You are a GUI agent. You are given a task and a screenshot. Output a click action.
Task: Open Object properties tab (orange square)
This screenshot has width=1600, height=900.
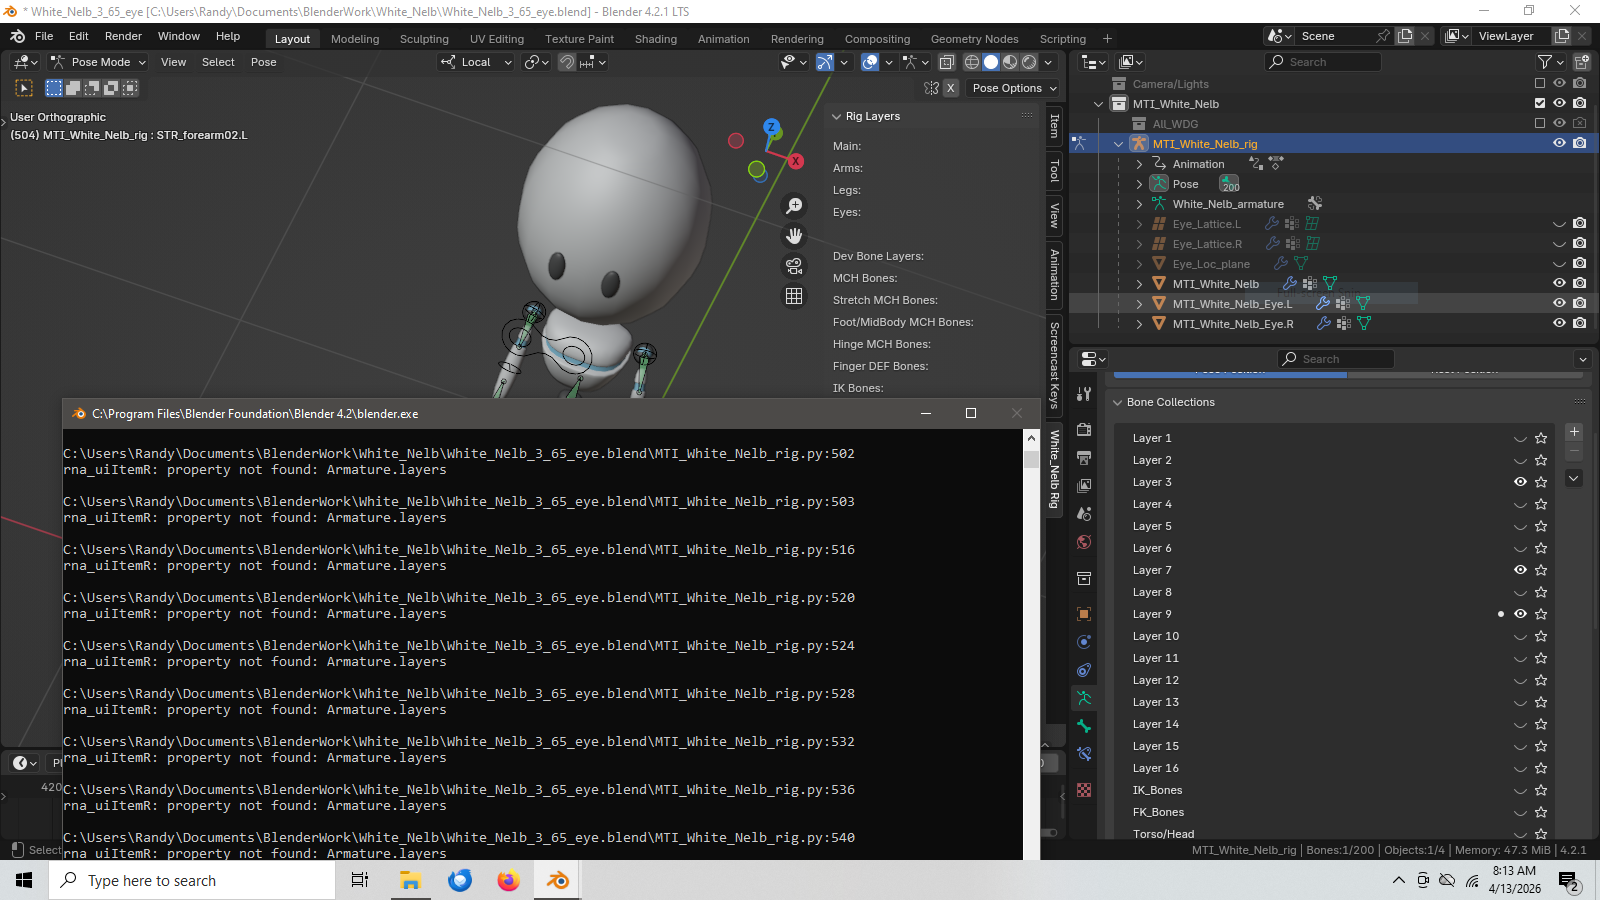(x=1084, y=614)
